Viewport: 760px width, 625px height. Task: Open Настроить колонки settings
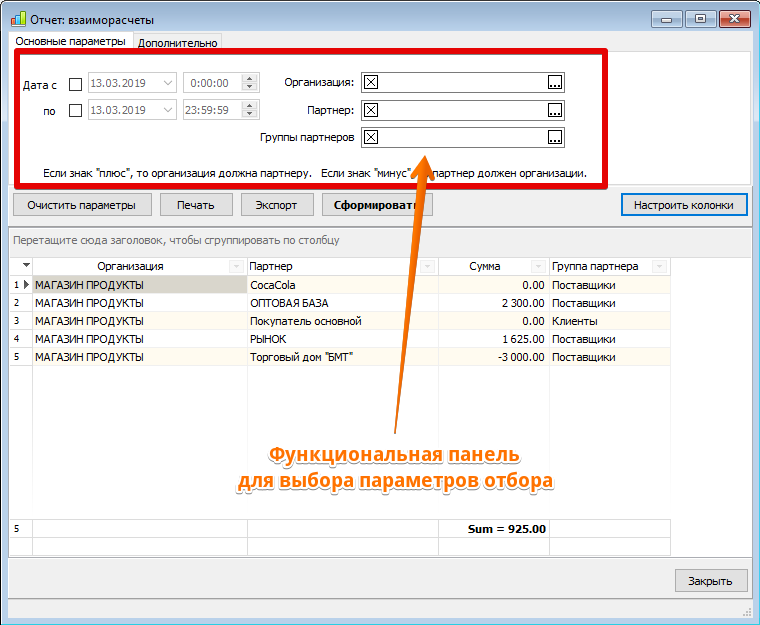click(683, 205)
